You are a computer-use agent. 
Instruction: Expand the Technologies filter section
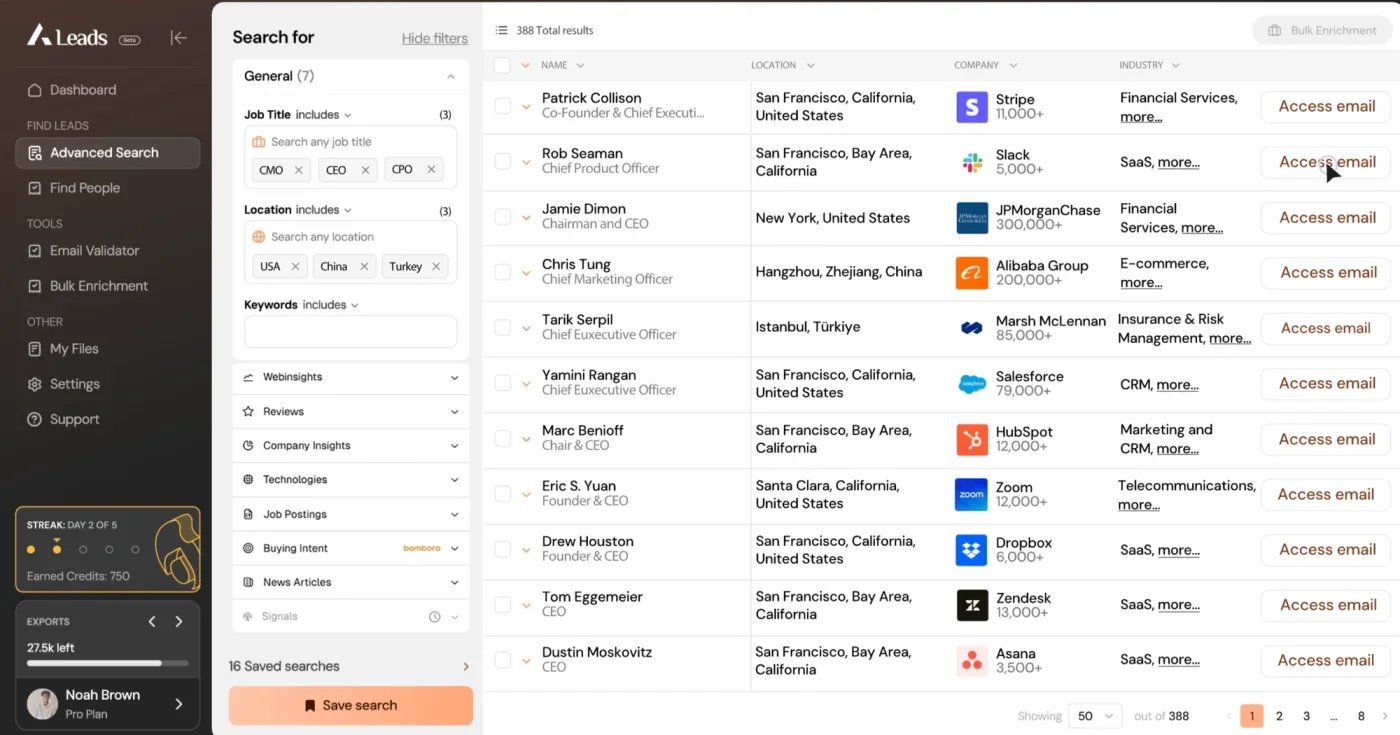click(351, 480)
